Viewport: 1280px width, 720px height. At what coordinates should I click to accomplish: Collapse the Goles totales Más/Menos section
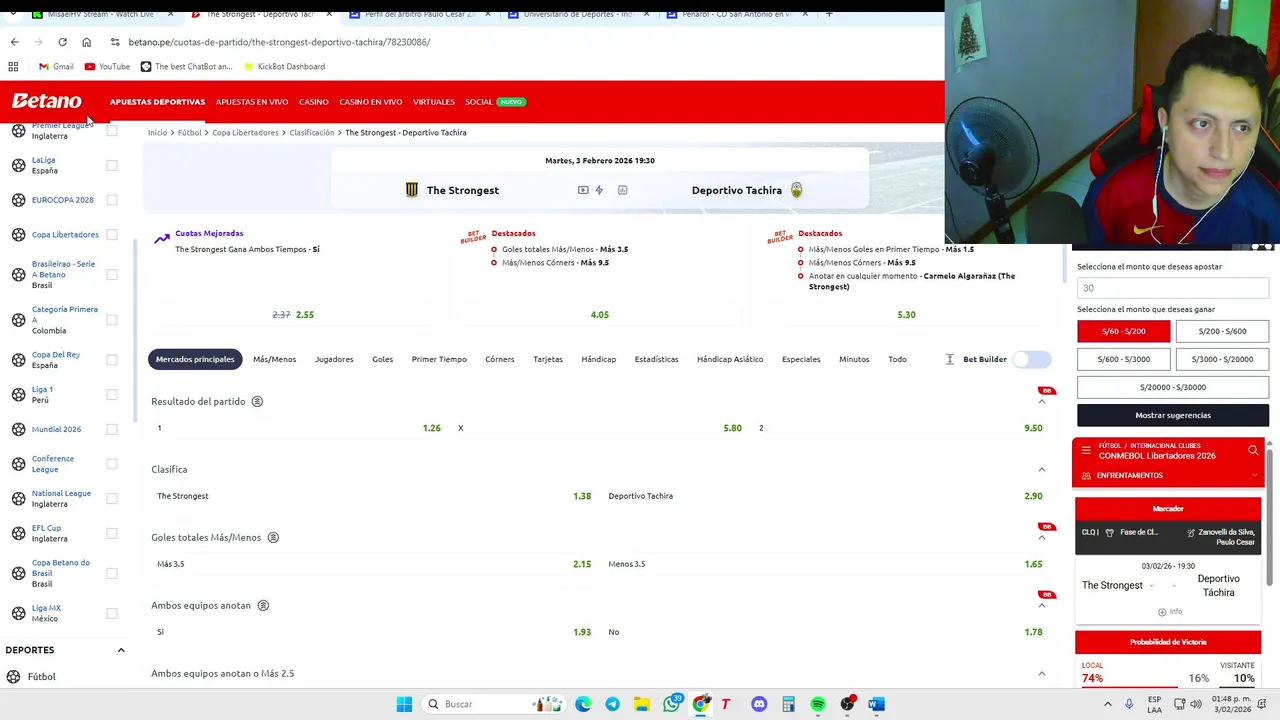(x=1041, y=537)
